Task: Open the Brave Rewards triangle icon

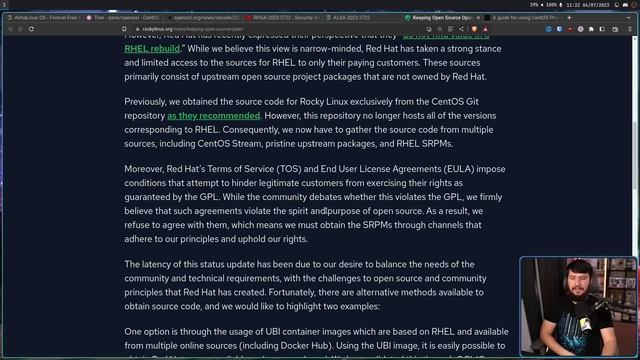Action: point(485,29)
